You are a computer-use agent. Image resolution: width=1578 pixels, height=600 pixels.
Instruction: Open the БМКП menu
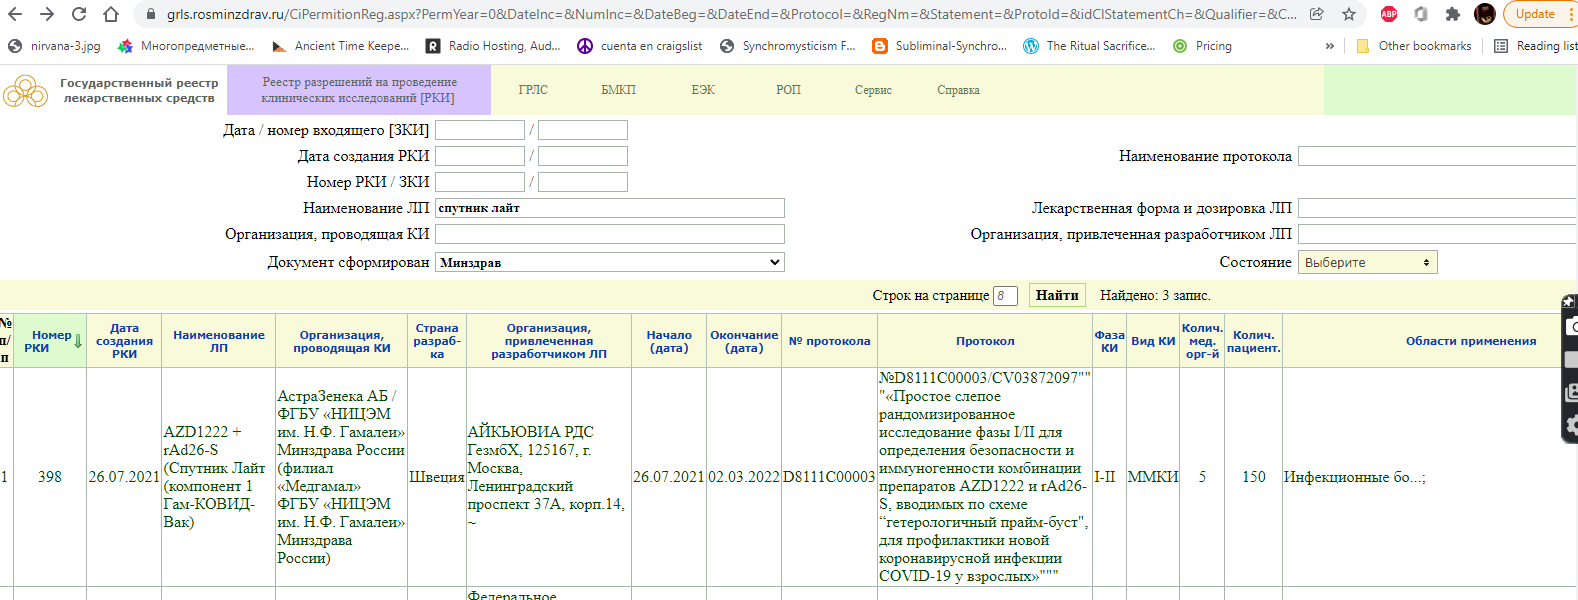(618, 90)
